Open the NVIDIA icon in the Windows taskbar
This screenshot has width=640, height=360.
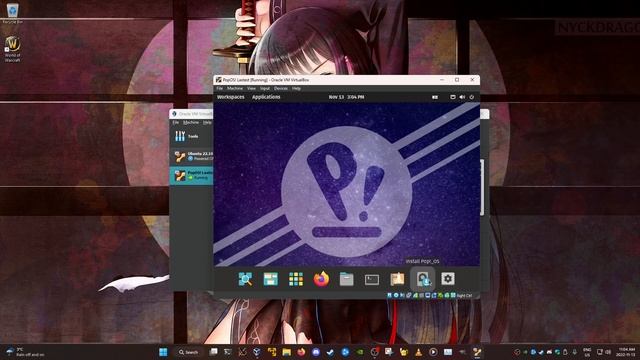(x=360, y=352)
